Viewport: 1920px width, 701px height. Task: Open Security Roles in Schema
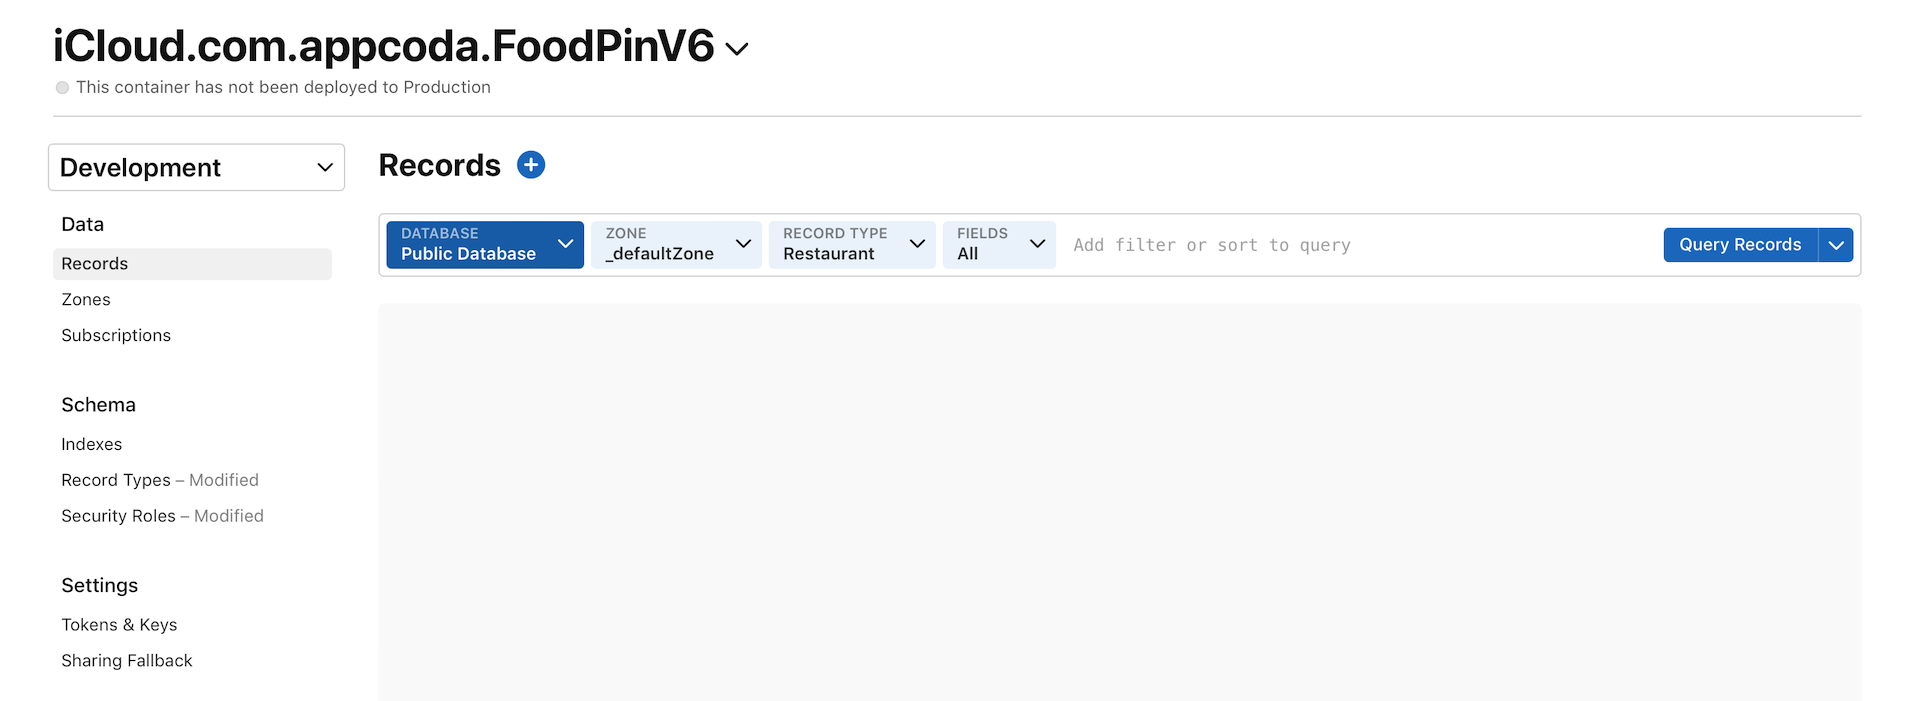pyautogui.click(x=118, y=517)
